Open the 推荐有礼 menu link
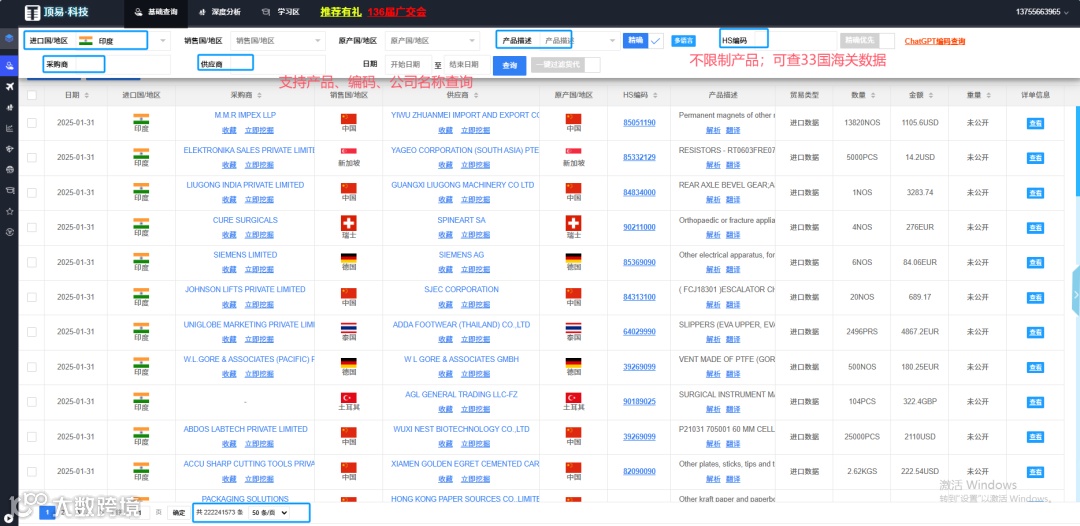 point(341,12)
